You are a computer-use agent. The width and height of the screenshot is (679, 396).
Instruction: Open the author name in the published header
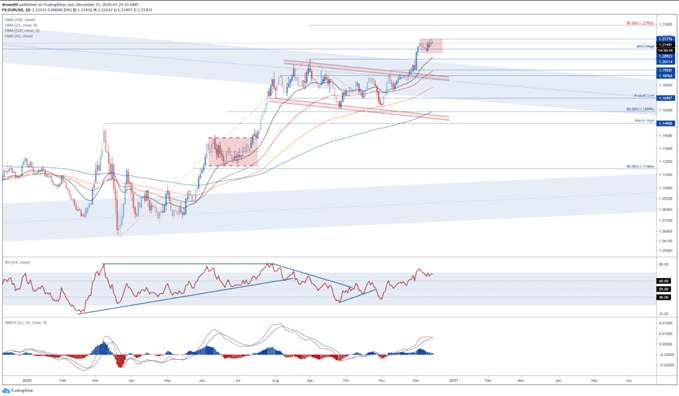pos(9,4)
